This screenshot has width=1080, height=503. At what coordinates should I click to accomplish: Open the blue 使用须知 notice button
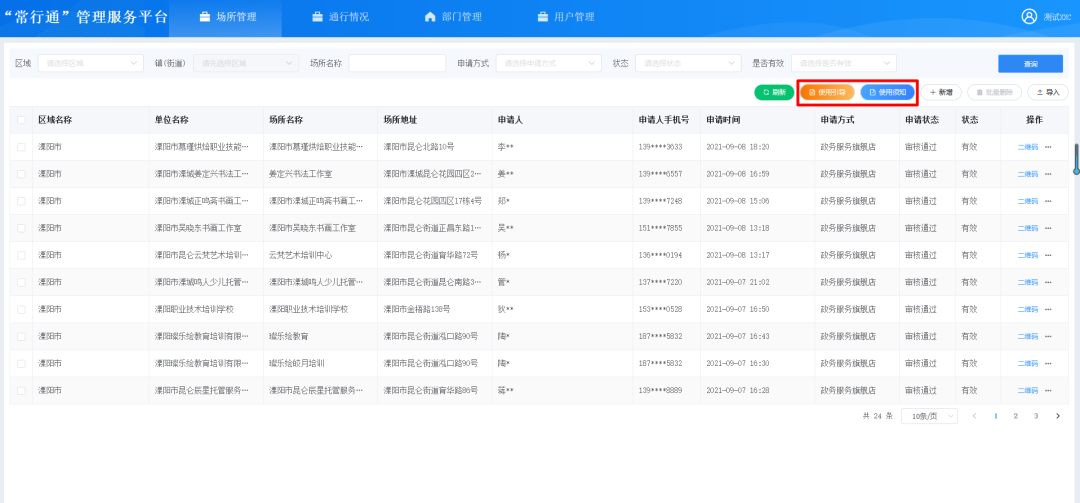click(x=887, y=92)
